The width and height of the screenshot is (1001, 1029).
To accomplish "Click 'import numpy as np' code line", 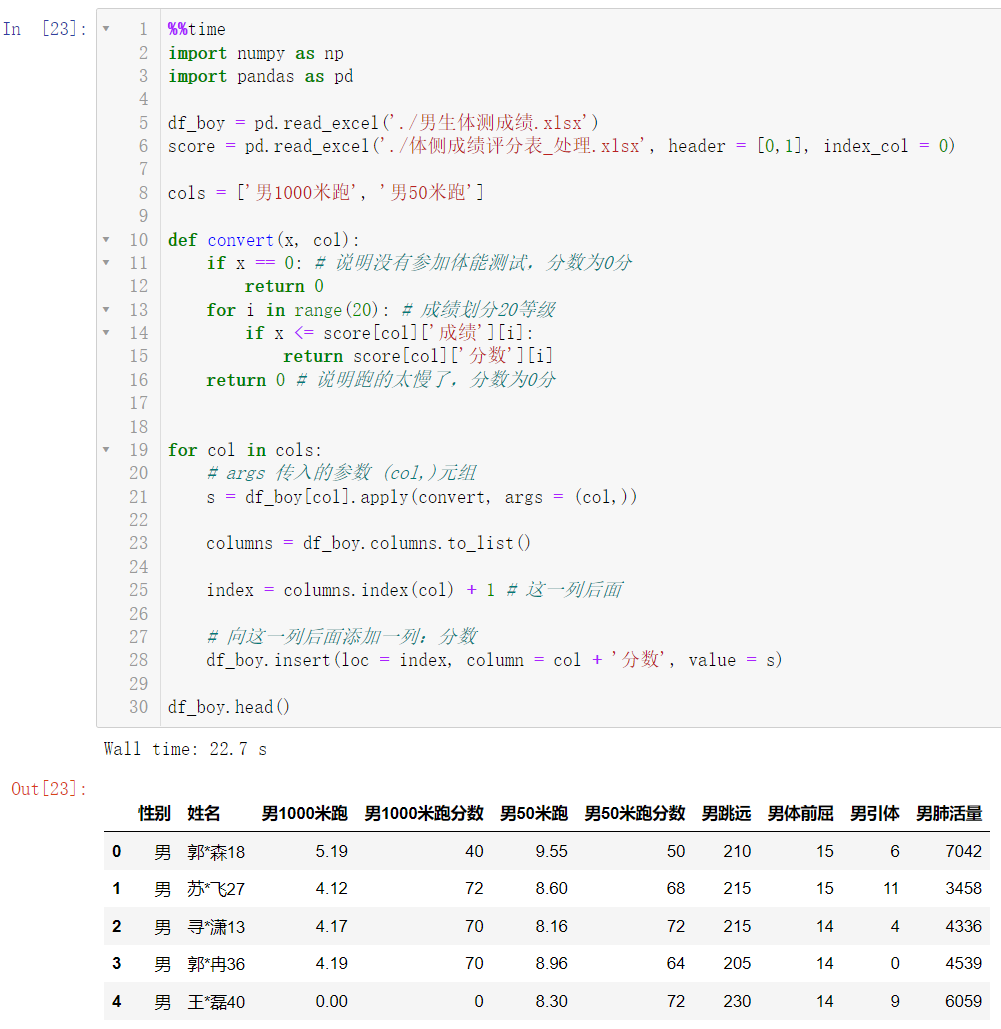I will pyautogui.click(x=255, y=53).
